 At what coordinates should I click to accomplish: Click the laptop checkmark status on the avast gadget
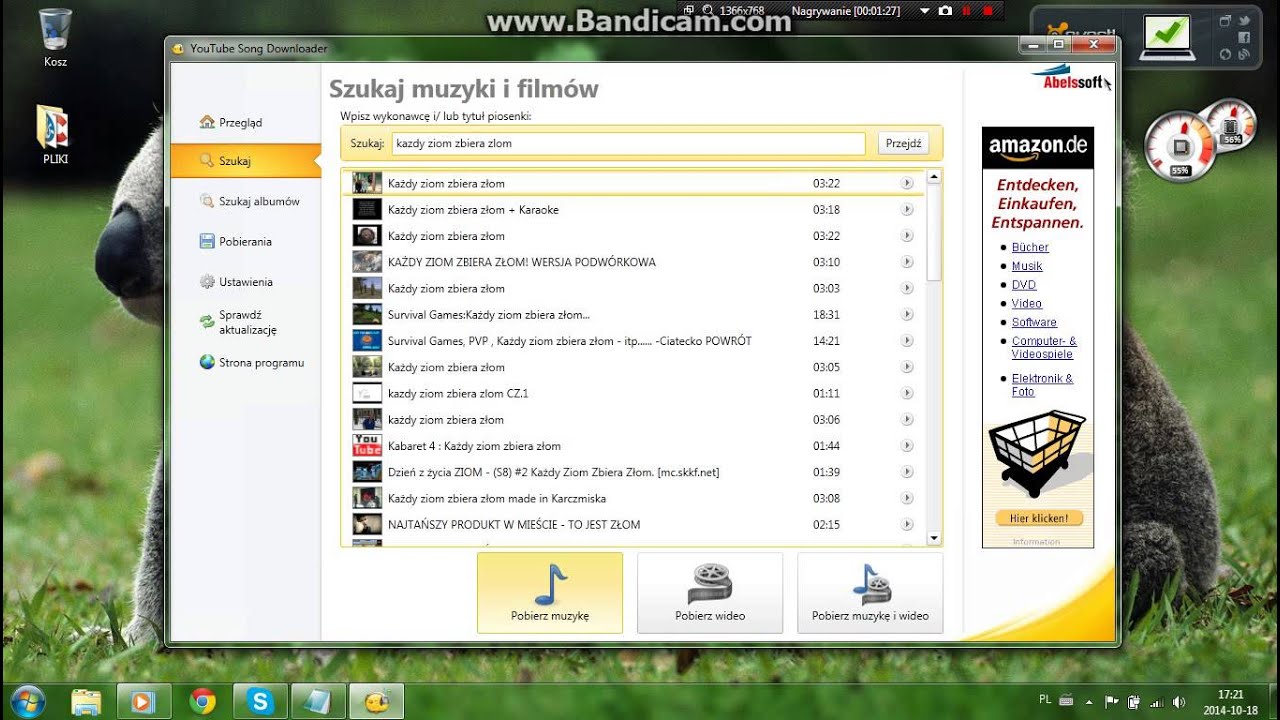click(x=1166, y=37)
